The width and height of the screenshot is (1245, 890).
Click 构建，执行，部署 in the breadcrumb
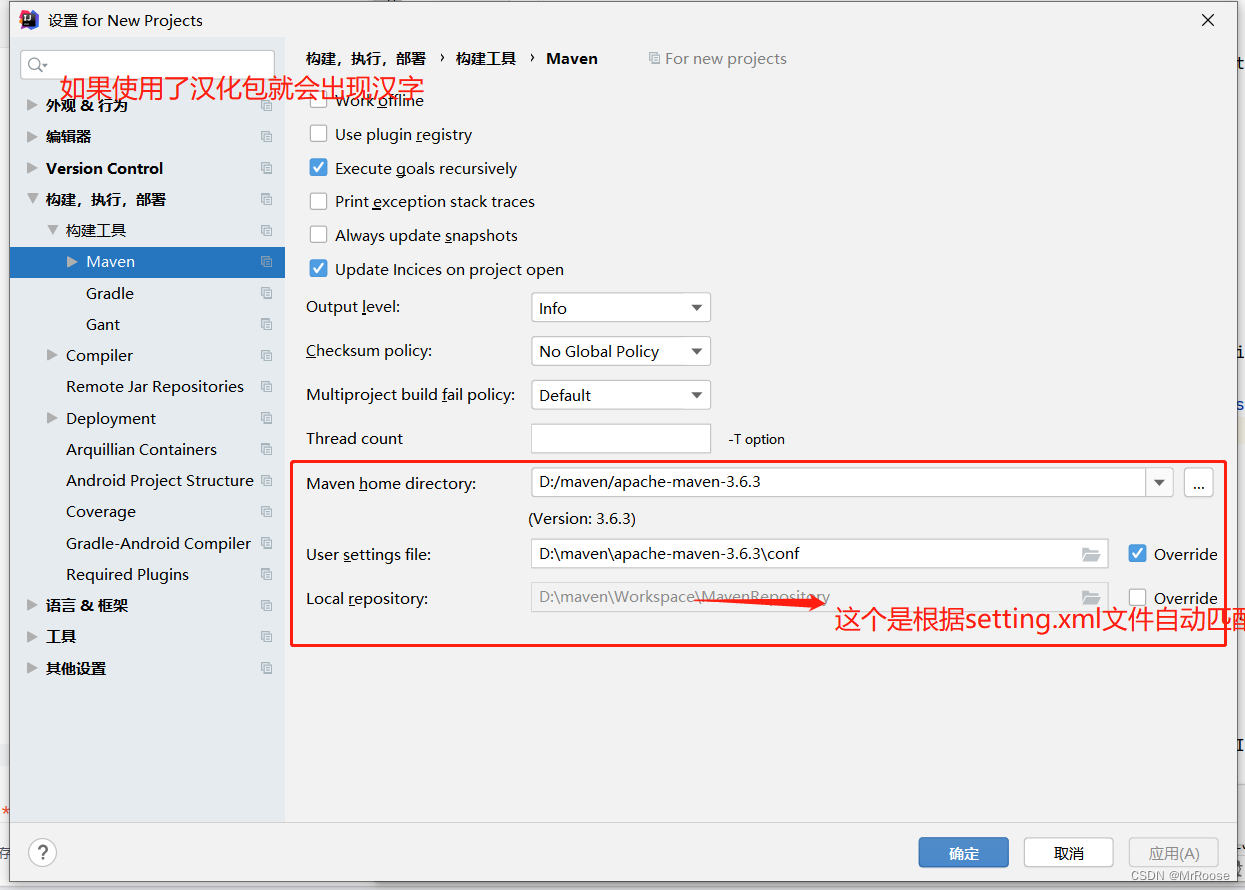[x=366, y=59]
